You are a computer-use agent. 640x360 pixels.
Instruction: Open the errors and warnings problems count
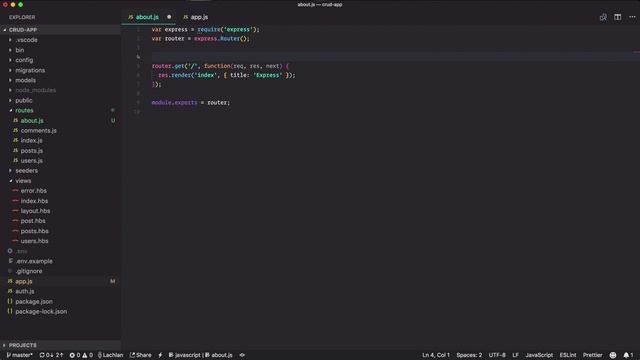(x=81, y=355)
